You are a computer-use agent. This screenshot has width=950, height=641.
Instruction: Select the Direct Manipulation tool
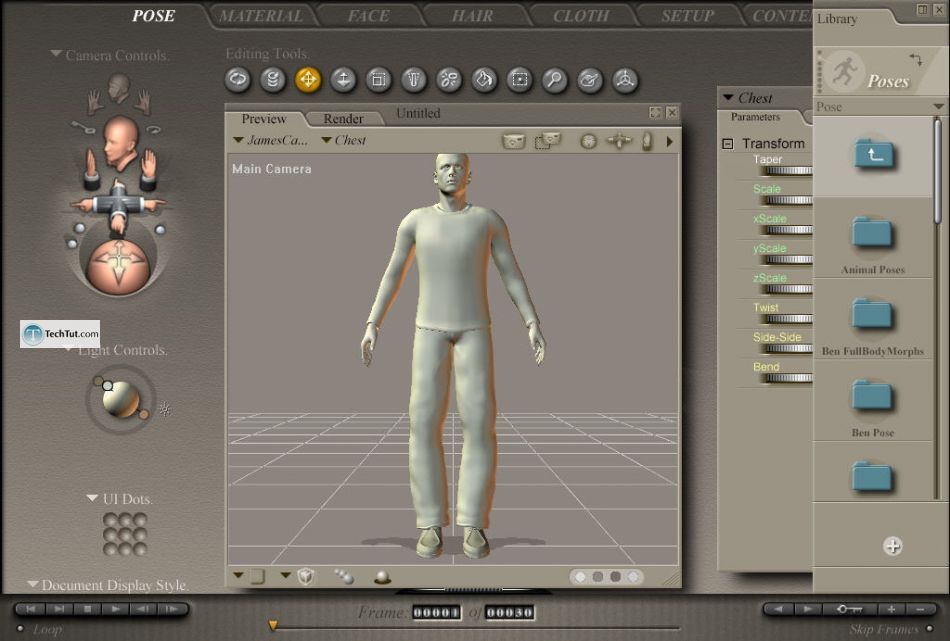625,80
